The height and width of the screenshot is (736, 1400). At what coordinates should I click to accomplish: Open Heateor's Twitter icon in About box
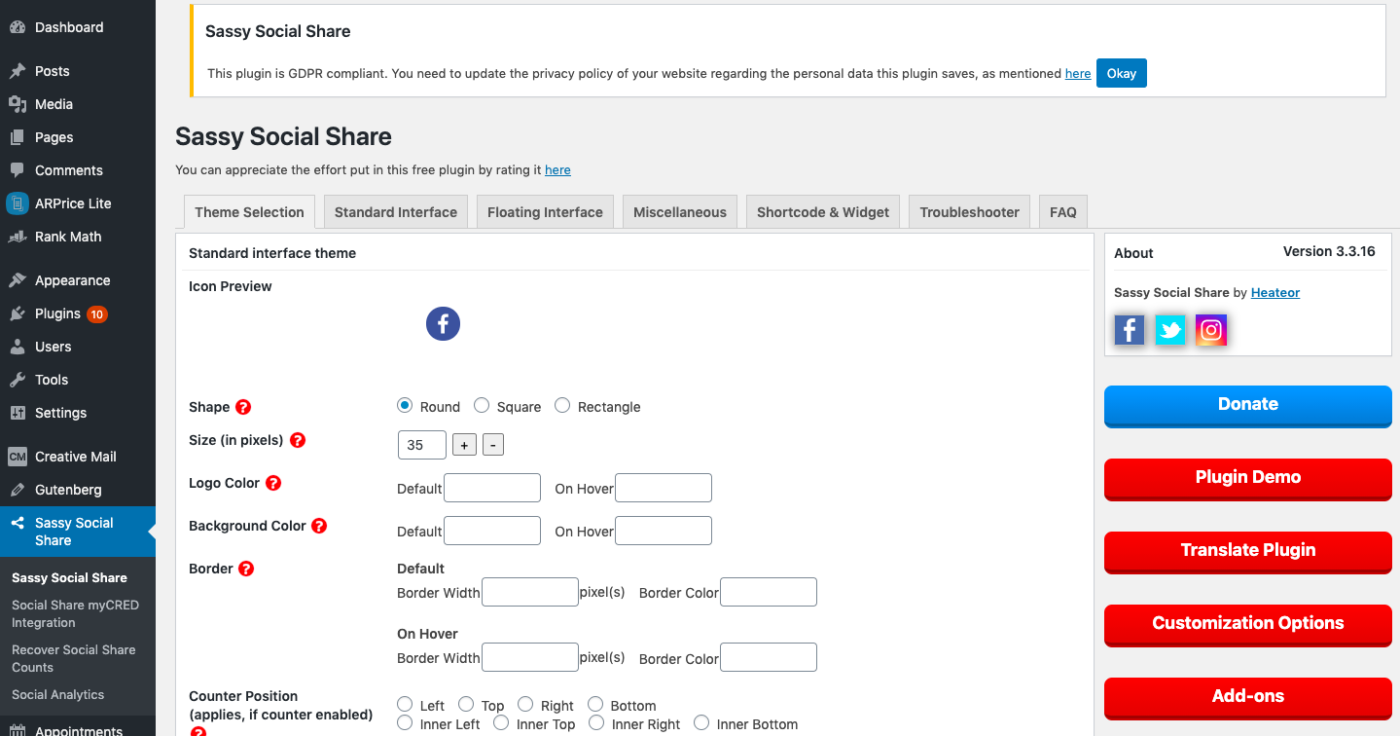click(x=1170, y=330)
